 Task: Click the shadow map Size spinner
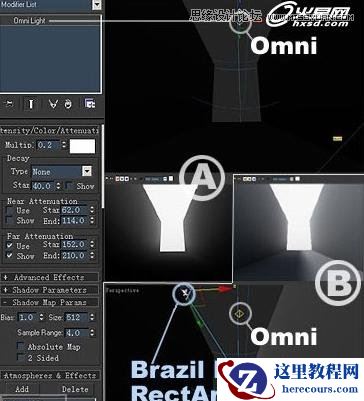tap(92, 317)
